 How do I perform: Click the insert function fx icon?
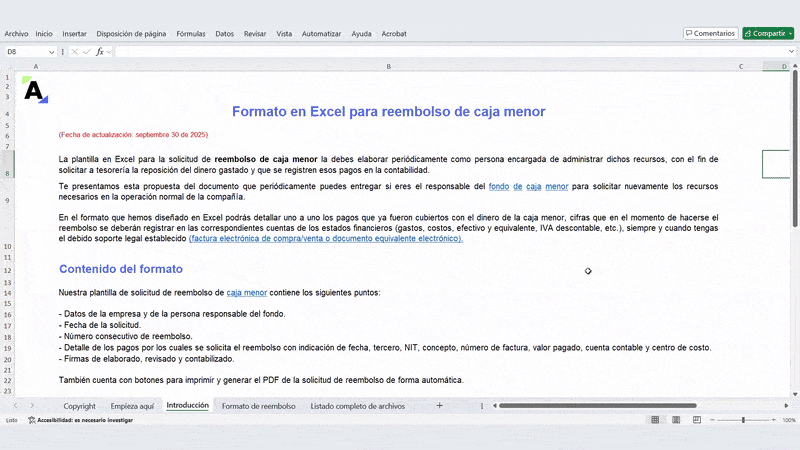[100, 51]
